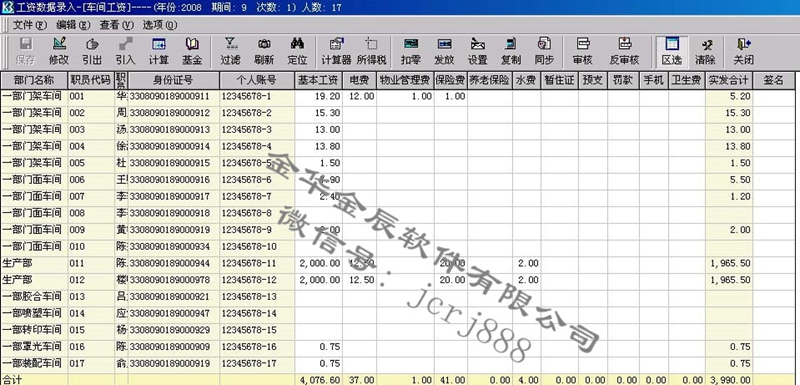
Task: Open the 文件(F) menu
Action: pyautogui.click(x=30, y=25)
